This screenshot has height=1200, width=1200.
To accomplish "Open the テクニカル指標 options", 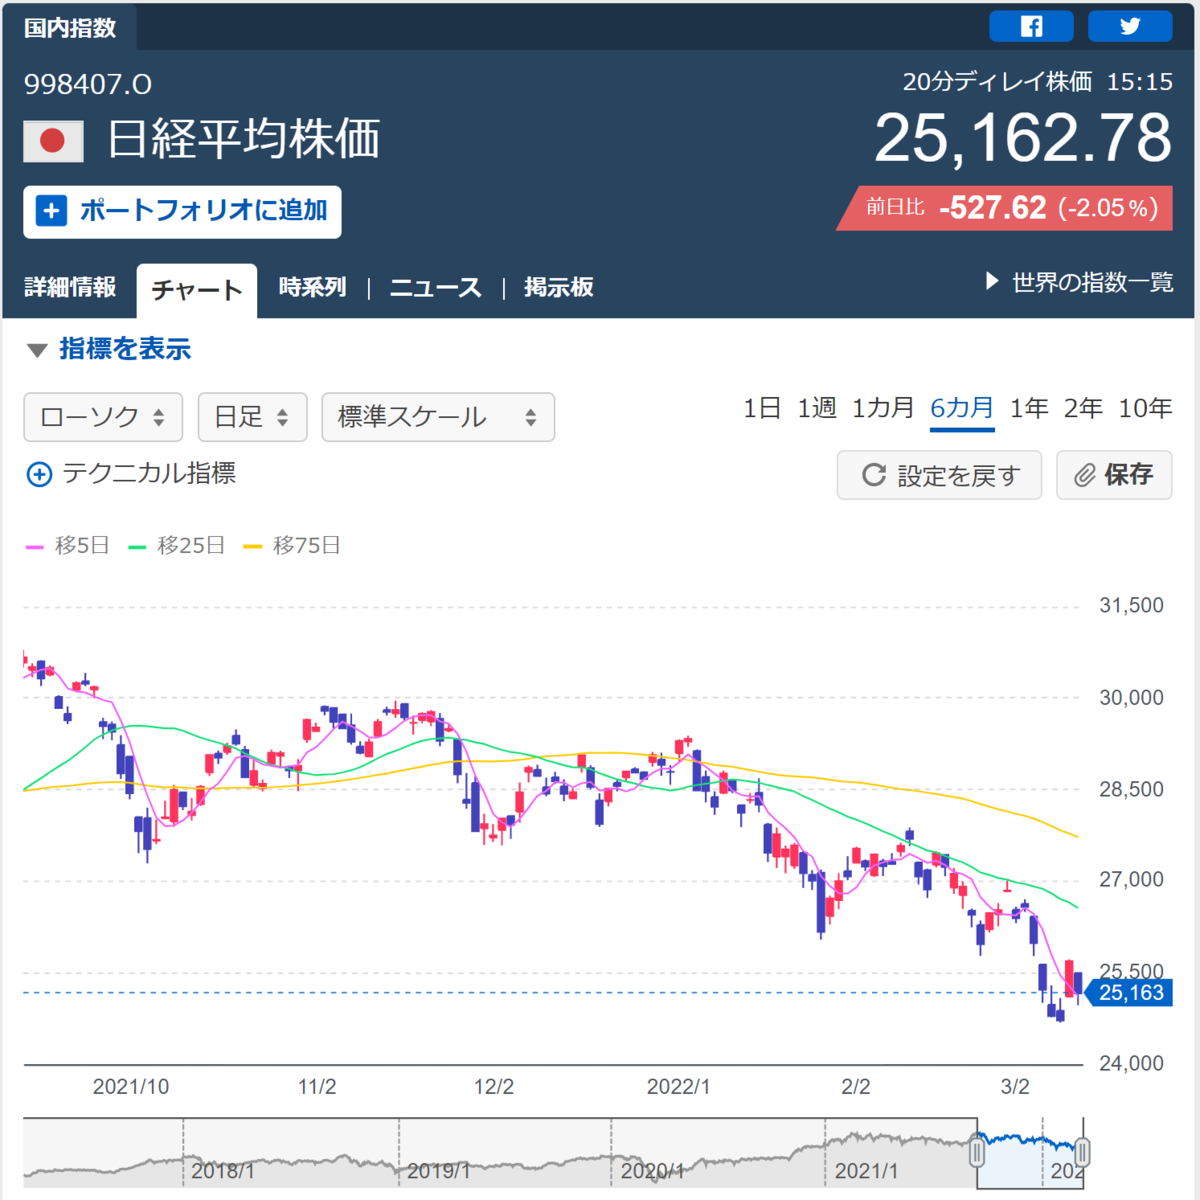I will (131, 473).
